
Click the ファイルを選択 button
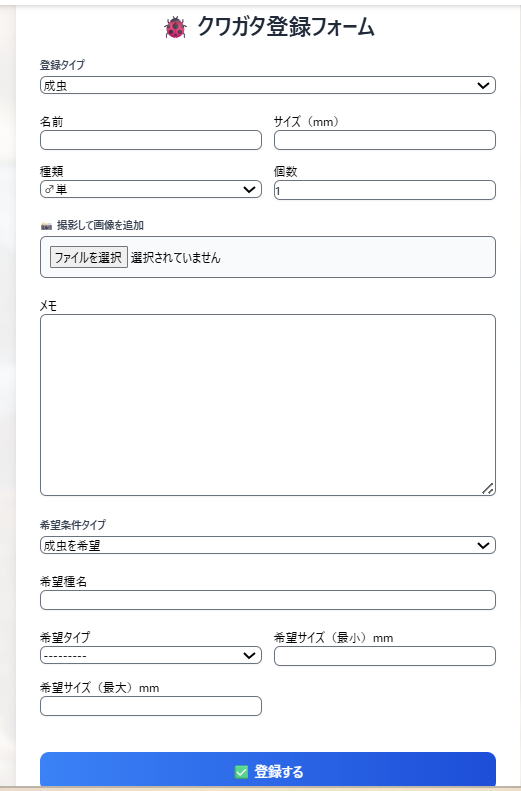(x=89, y=257)
